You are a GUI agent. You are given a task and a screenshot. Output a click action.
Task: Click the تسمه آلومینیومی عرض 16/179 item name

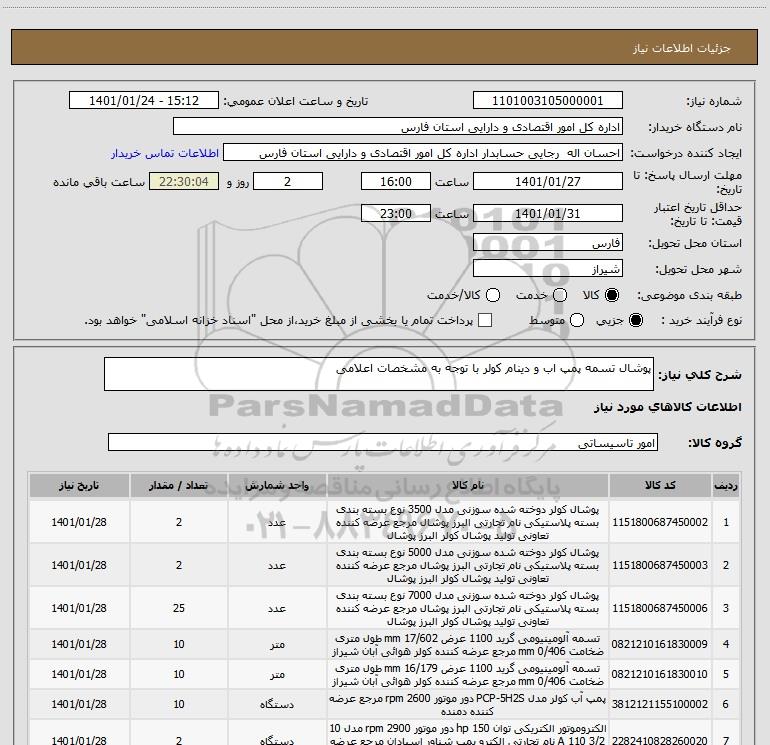point(468,675)
